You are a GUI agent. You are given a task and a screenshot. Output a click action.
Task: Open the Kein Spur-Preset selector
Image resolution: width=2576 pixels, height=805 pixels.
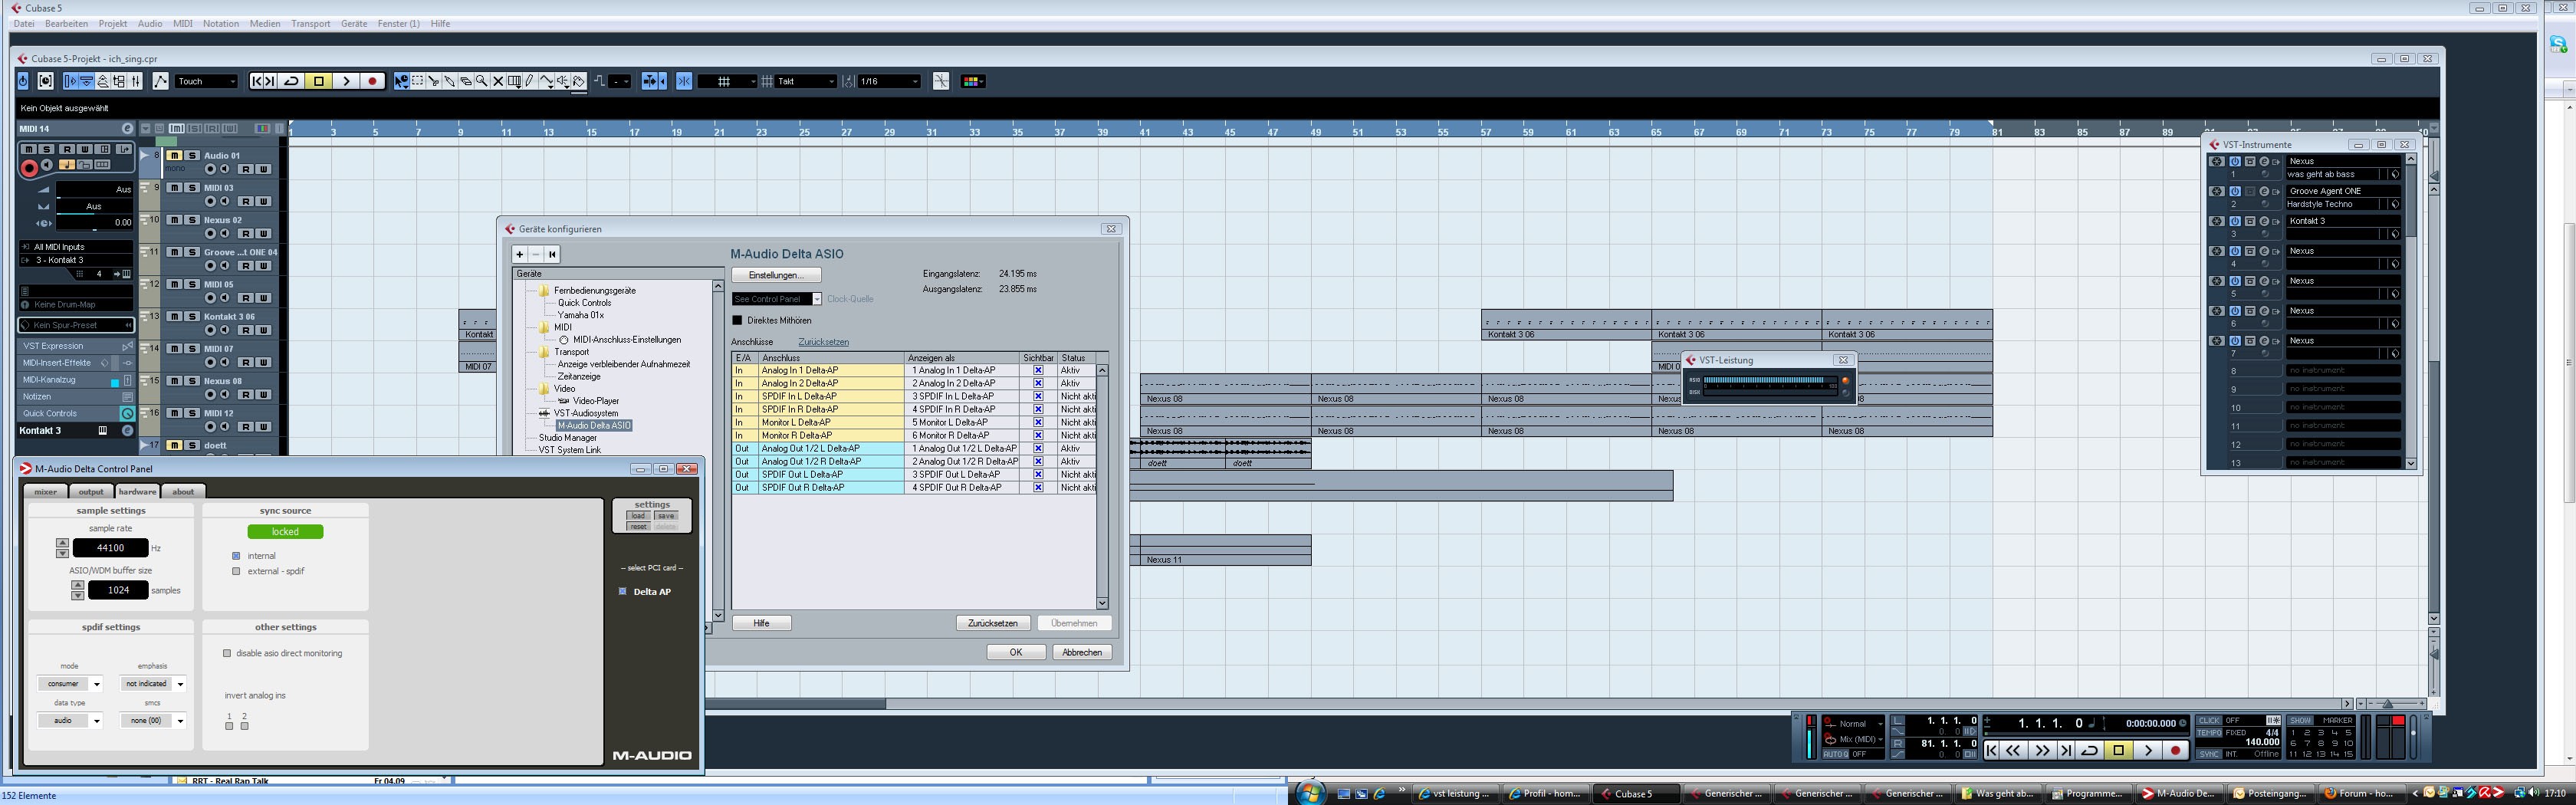(x=76, y=325)
